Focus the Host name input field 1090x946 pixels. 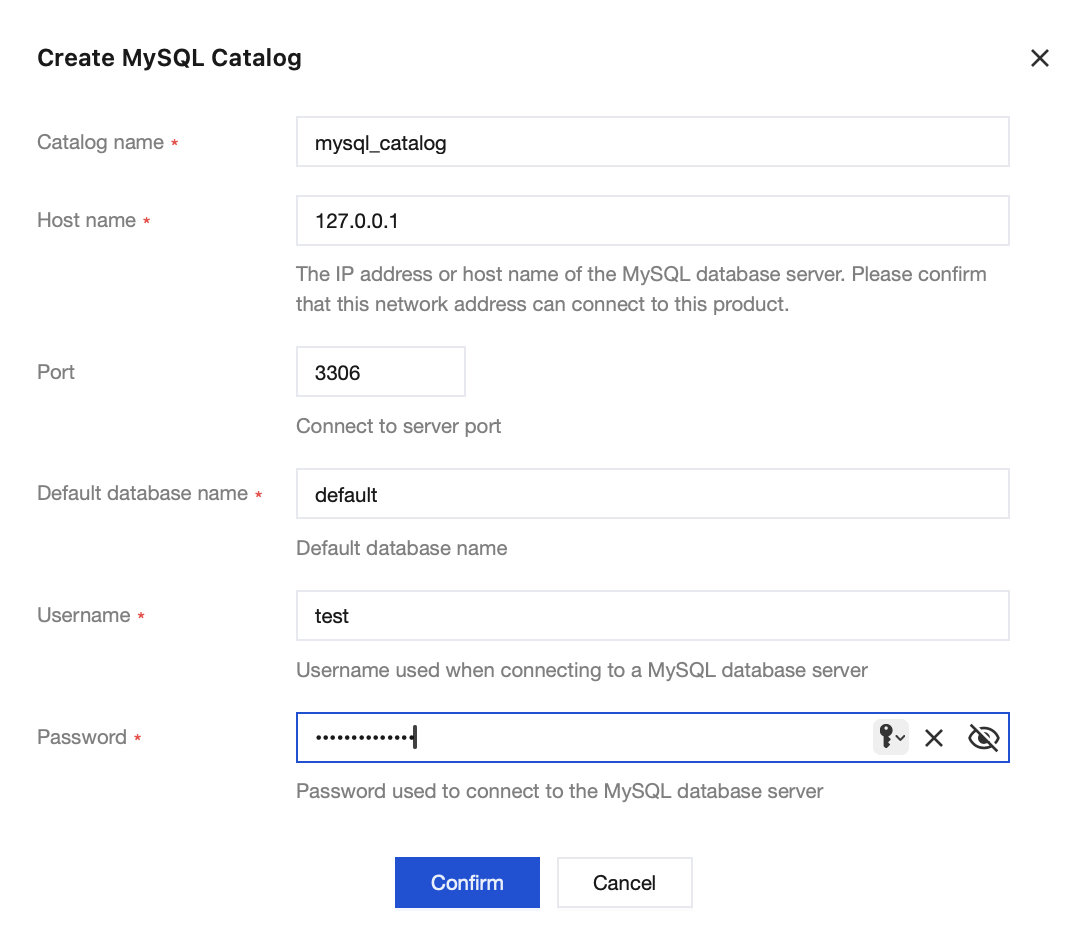tap(653, 220)
